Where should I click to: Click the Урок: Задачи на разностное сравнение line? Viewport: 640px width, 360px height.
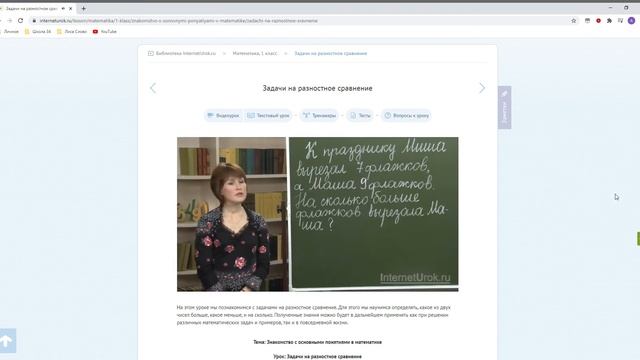click(x=317, y=356)
